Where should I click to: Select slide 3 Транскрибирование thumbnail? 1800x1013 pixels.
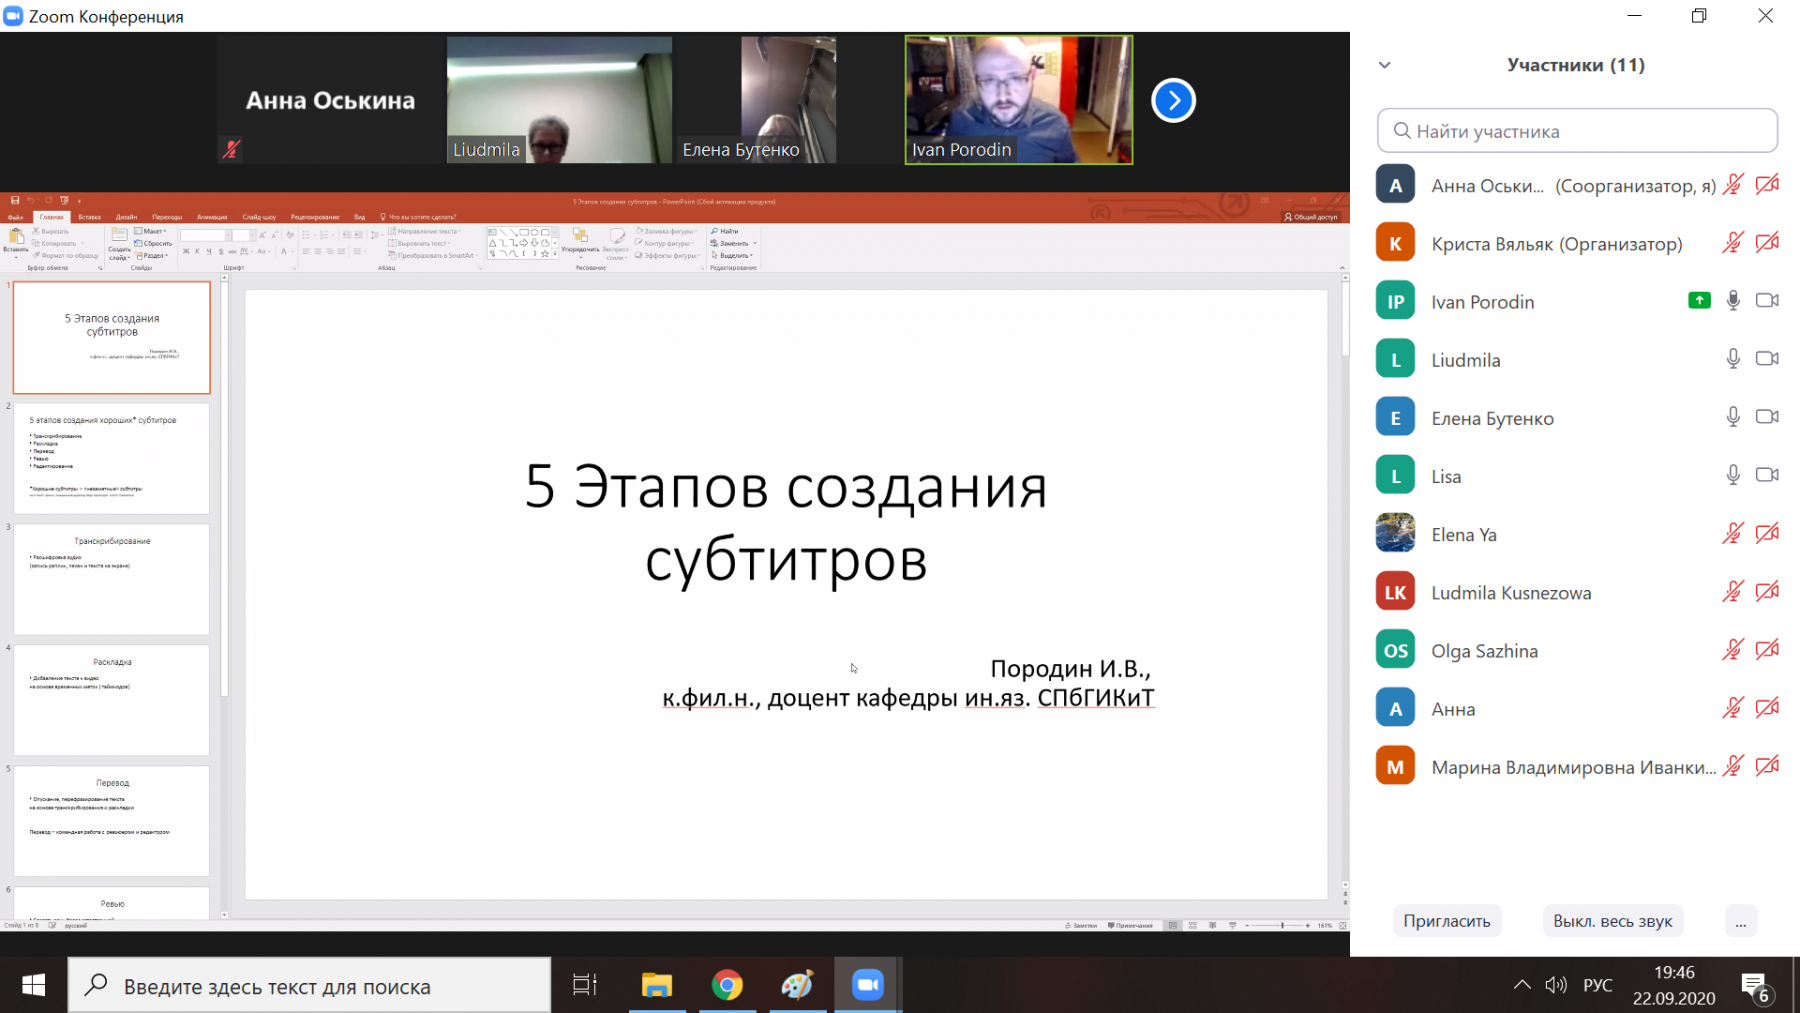point(112,579)
